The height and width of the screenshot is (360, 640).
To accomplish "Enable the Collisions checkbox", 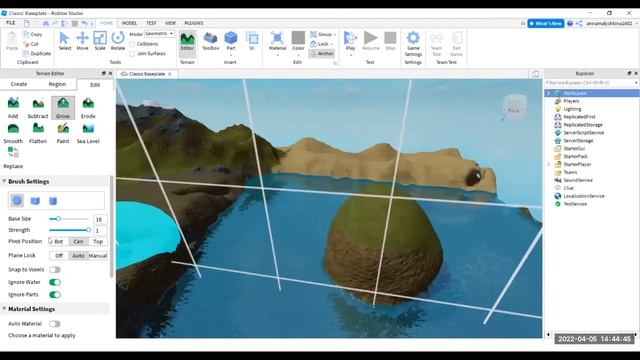I will pos(132,44).
